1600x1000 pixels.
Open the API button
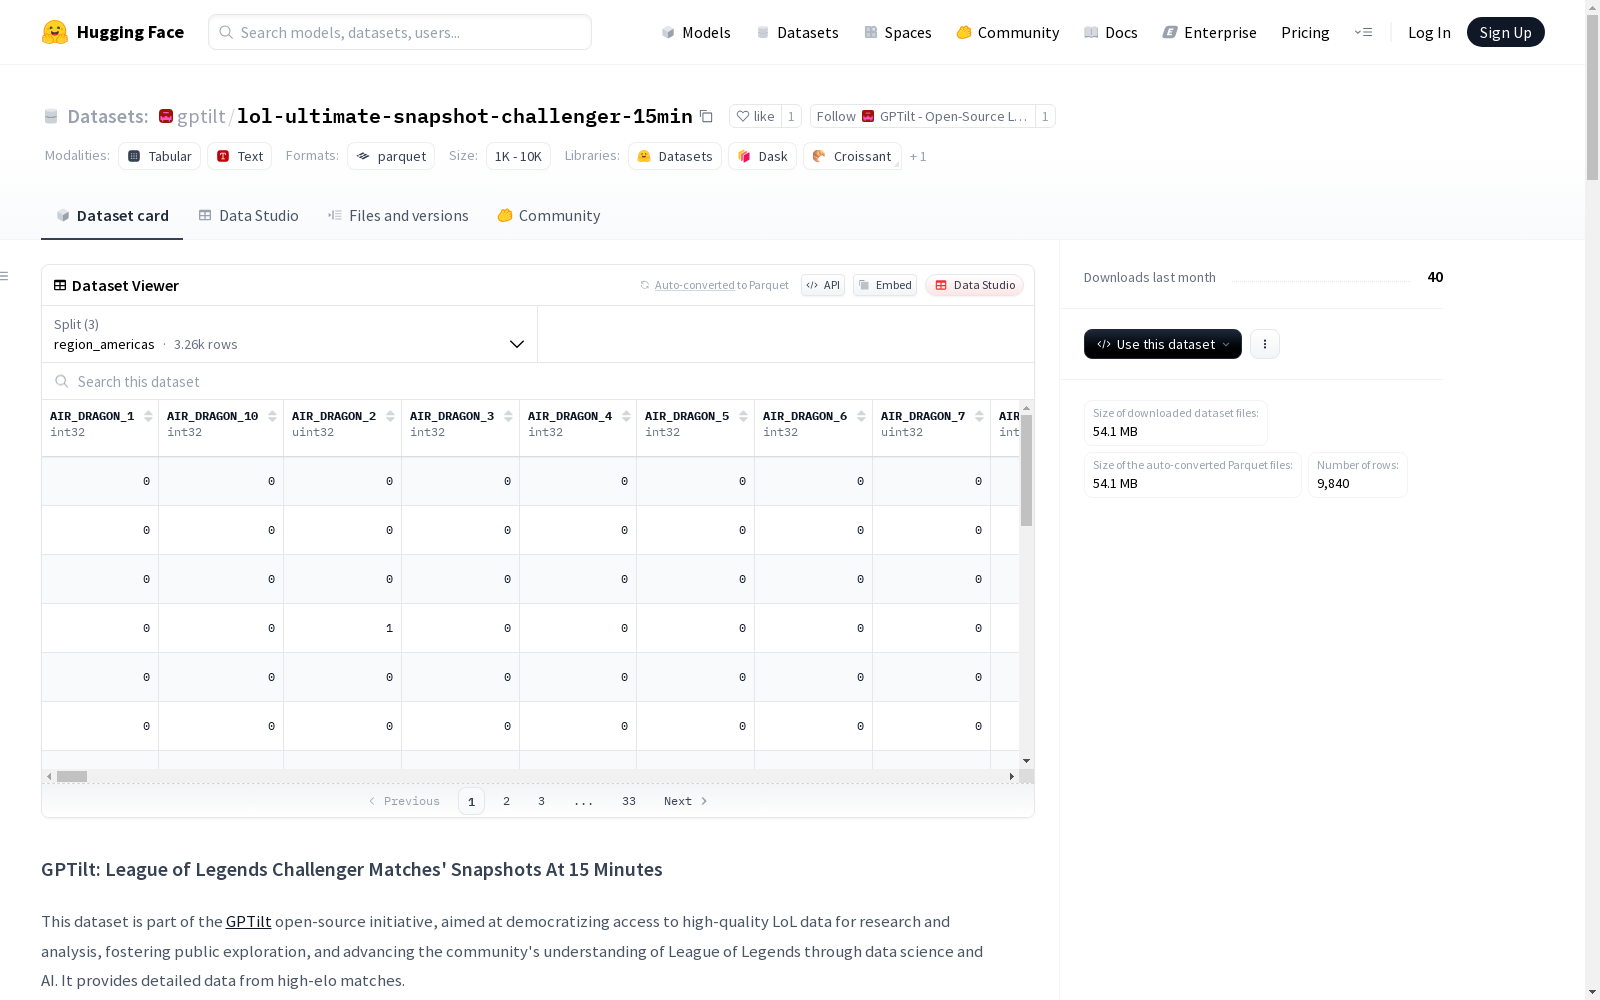823,285
